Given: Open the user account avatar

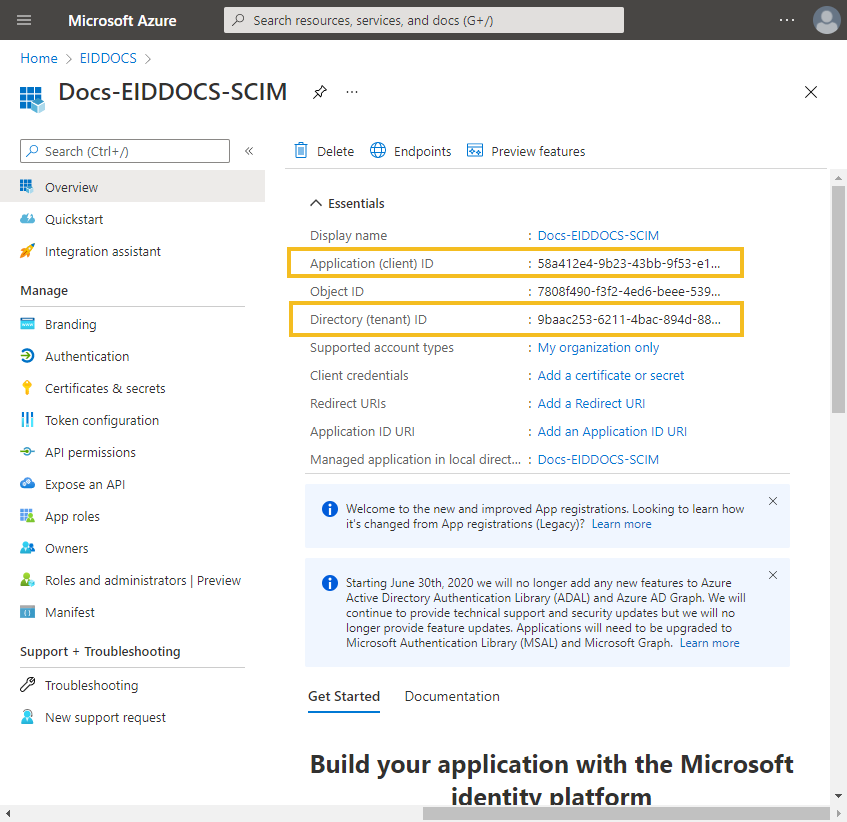Looking at the screenshot, I should (x=826, y=20).
